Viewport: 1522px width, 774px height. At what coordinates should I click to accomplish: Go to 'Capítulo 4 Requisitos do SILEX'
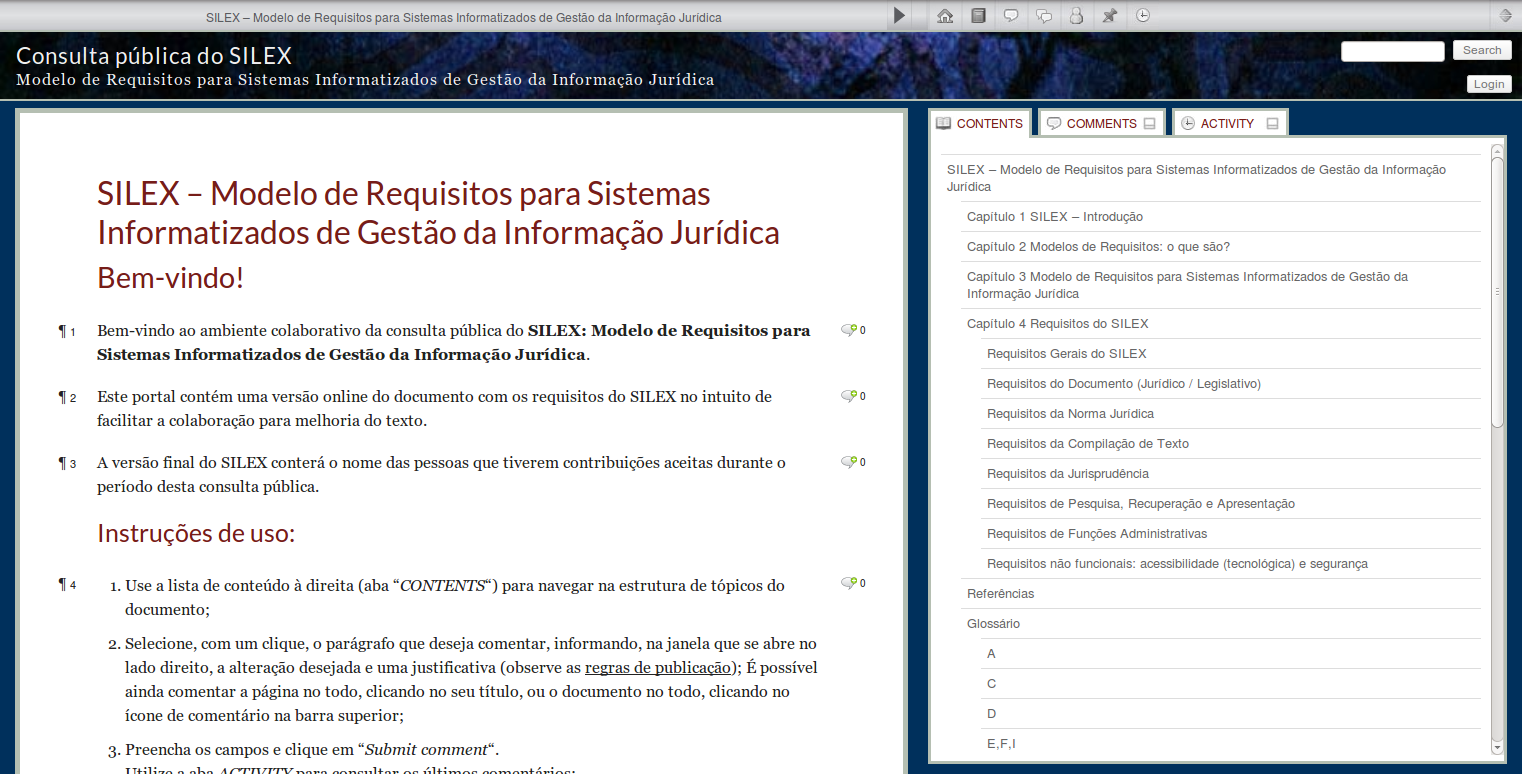click(1221, 324)
